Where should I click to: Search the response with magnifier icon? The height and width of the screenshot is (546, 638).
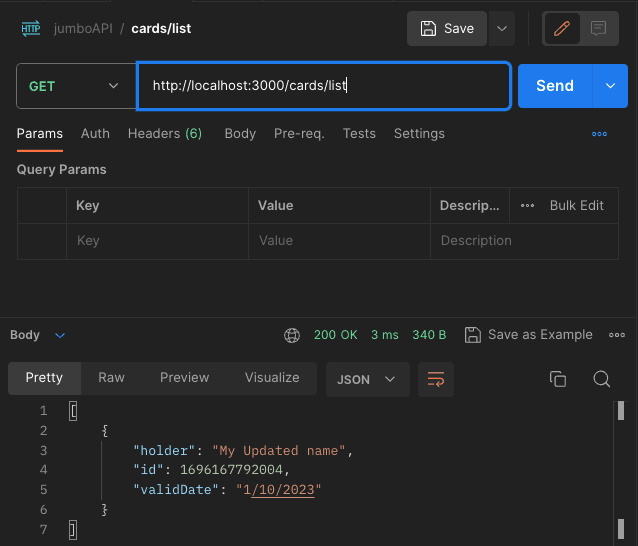pyautogui.click(x=602, y=379)
